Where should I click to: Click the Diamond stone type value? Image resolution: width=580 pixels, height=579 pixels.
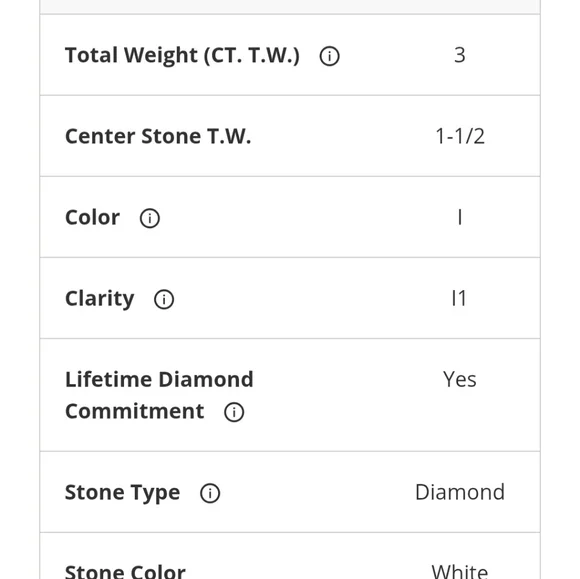(x=460, y=492)
